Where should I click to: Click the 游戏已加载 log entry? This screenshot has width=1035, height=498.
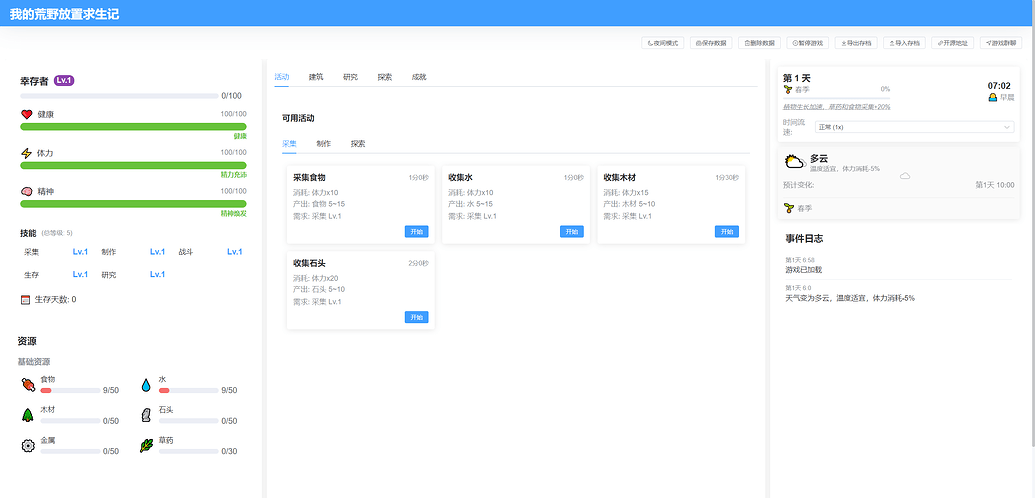(804, 269)
